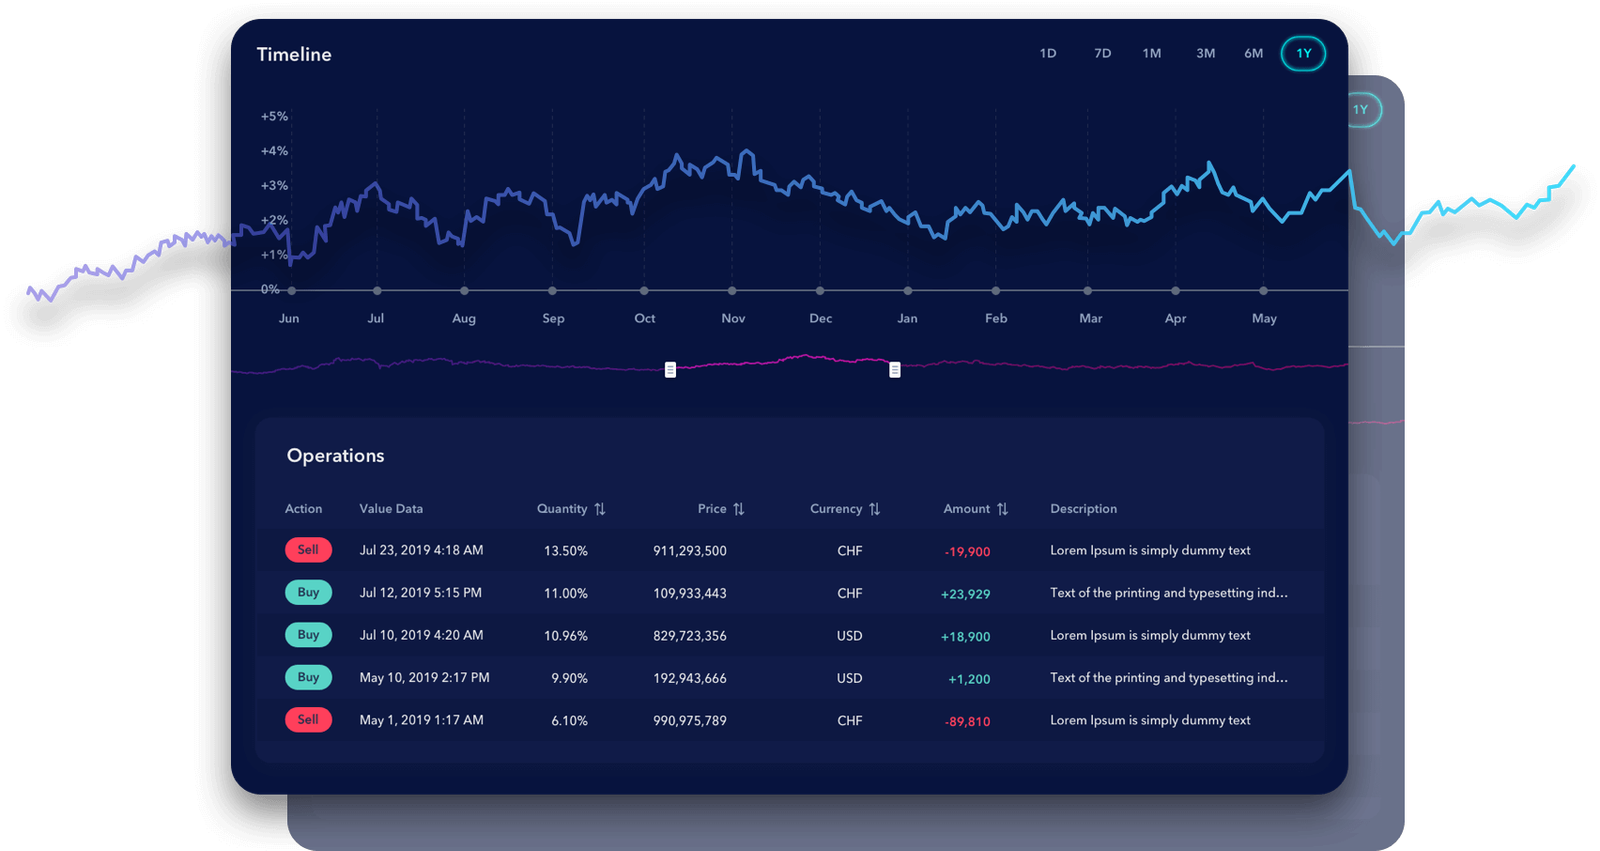The width and height of the screenshot is (1600, 851).
Task: Click the quantity value 6.10%
Action: (x=570, y=721)
